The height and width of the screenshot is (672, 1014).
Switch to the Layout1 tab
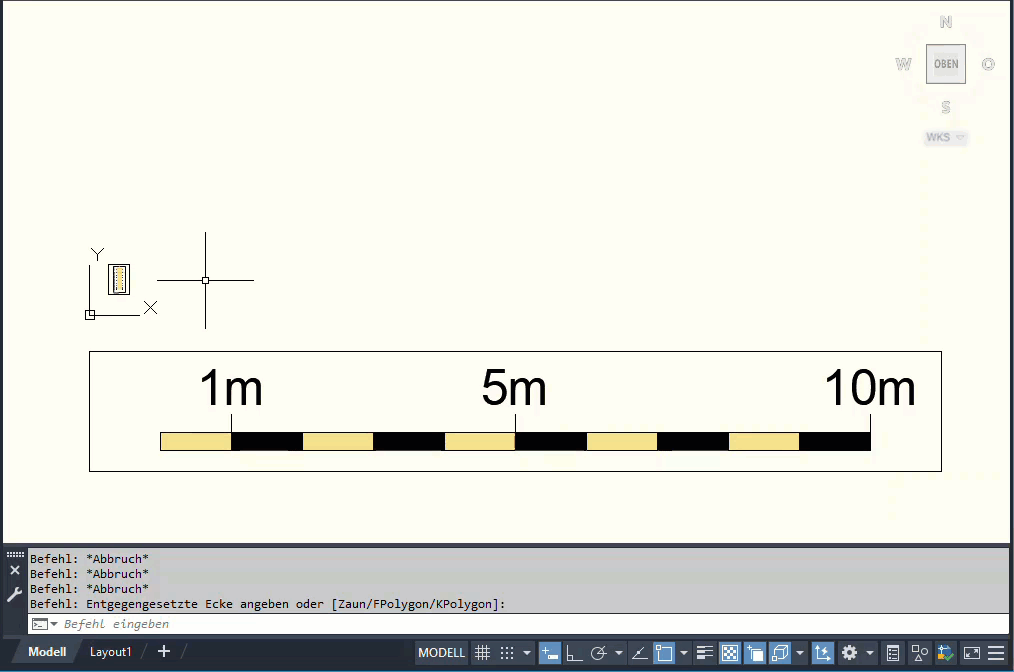pos(110,652)
